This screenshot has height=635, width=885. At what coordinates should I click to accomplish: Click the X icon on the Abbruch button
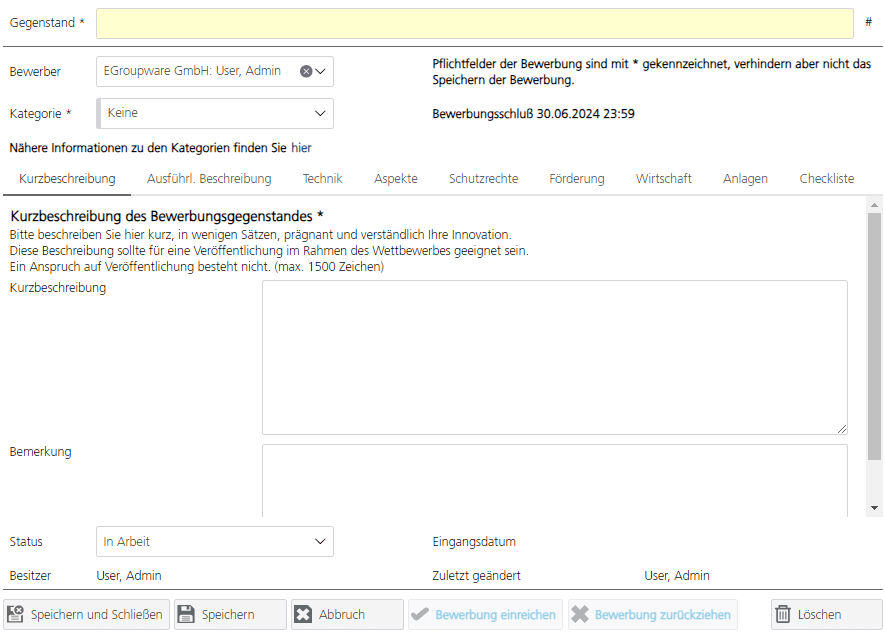pyautogui.click(x=302, y=614)
